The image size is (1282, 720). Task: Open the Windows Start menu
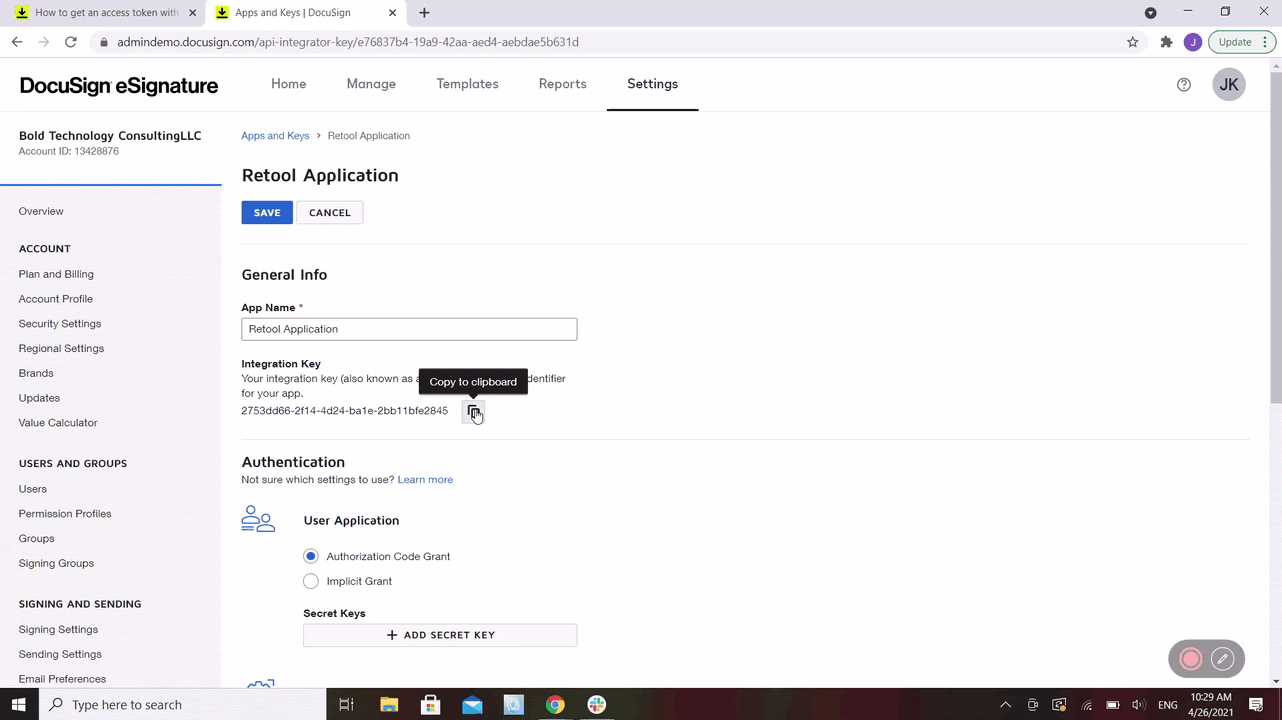[x=18, y=705]
